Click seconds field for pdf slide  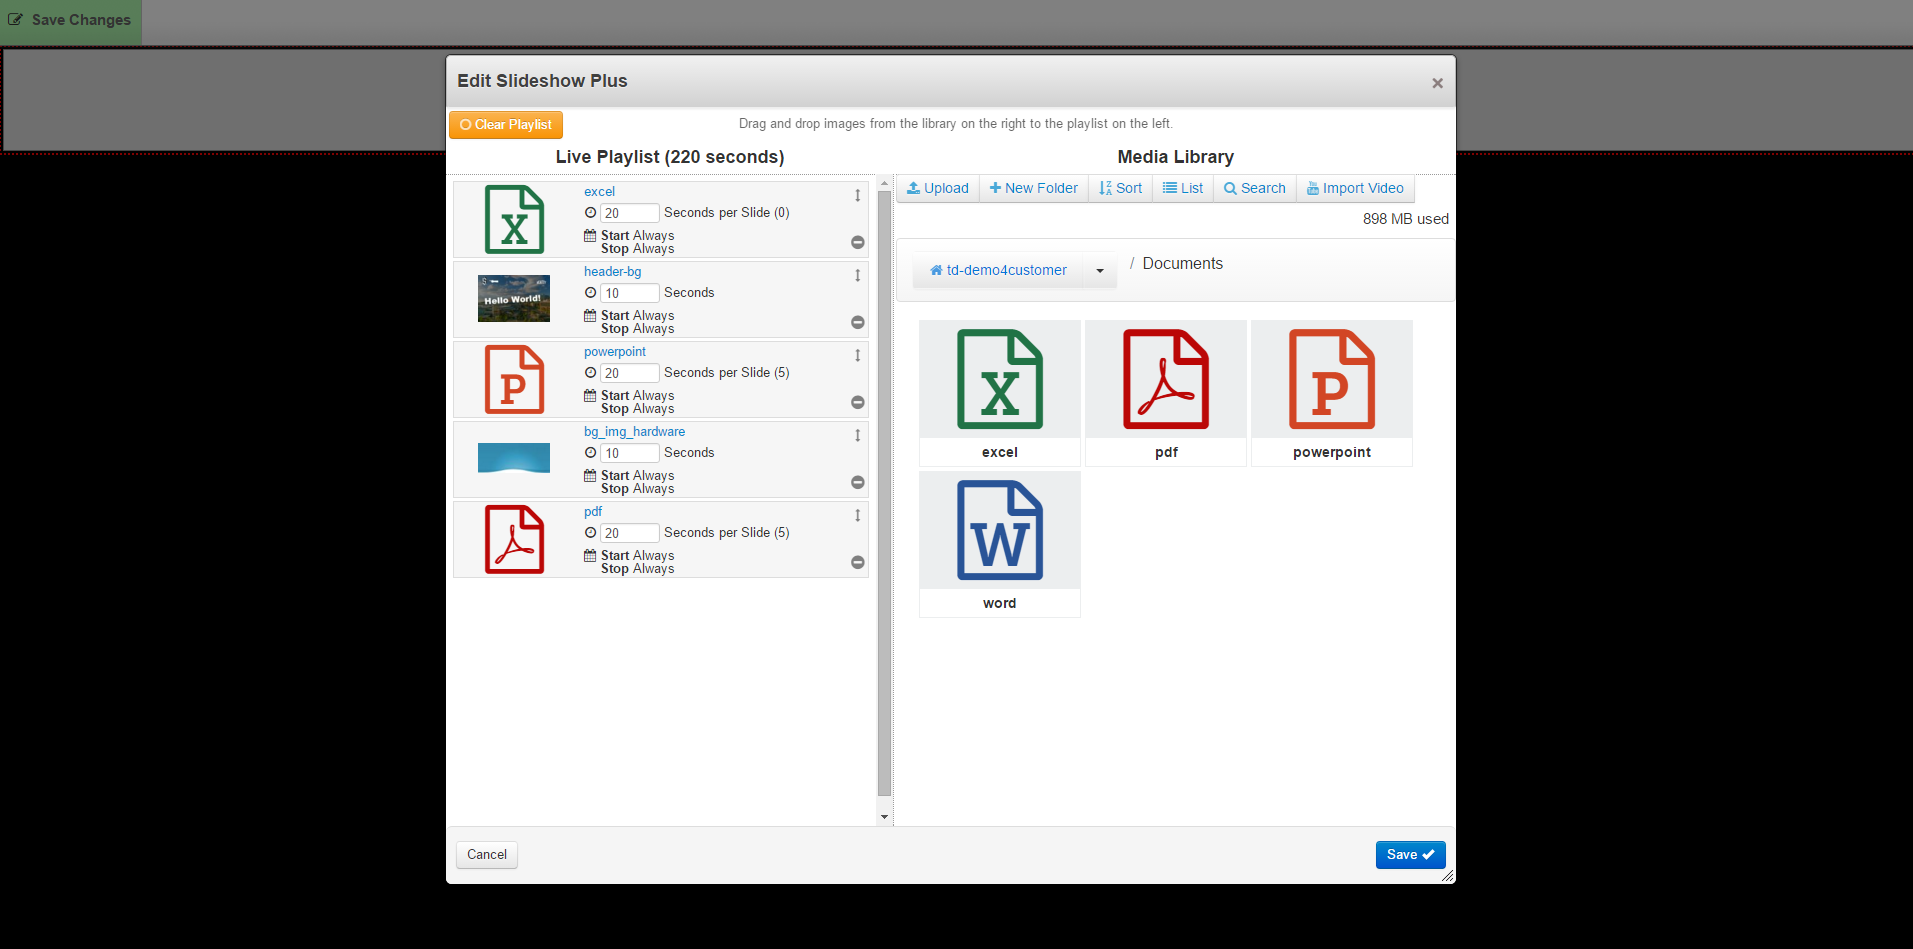pos(629,533)
